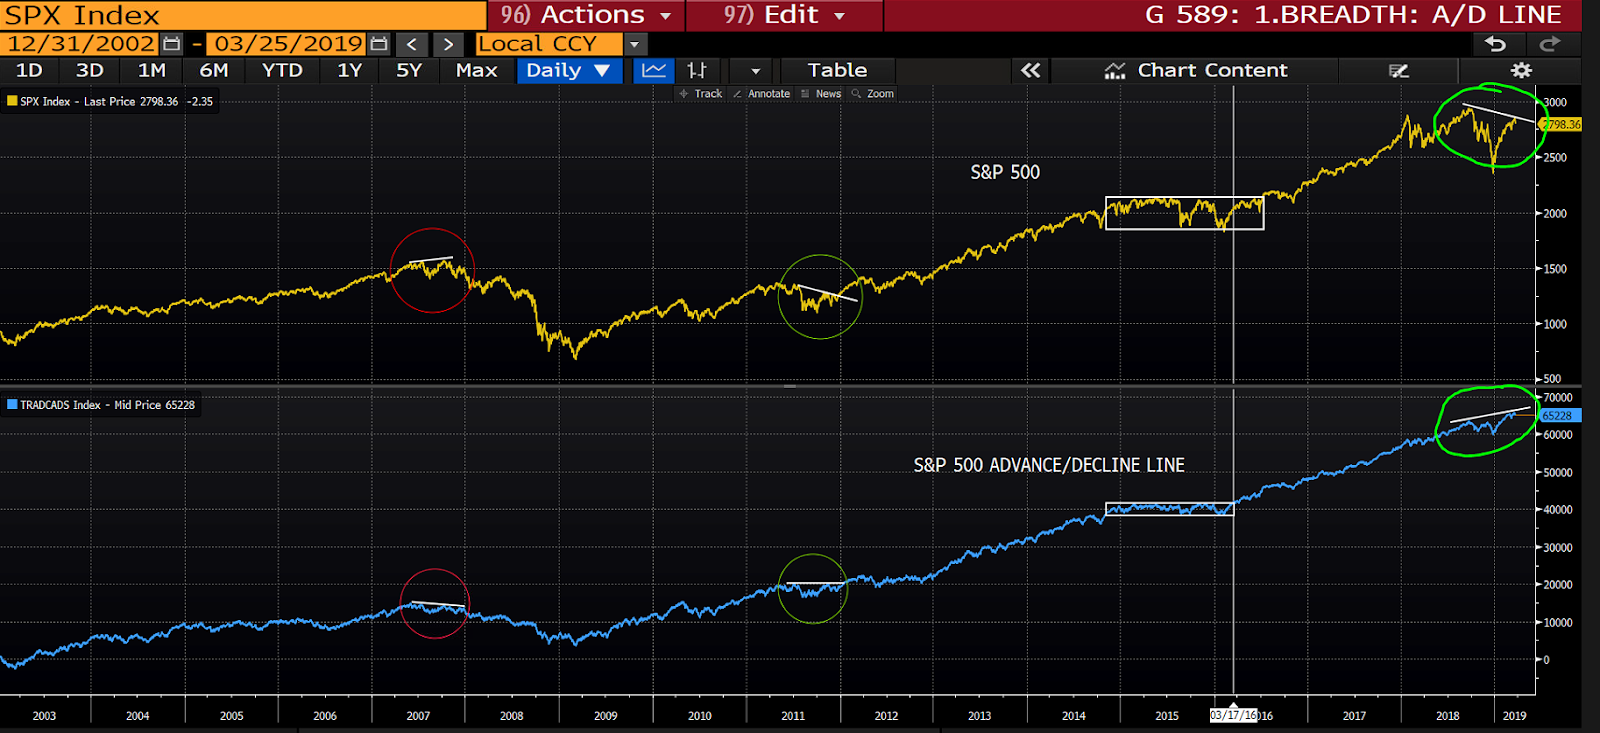Screen dimensions: 1600x733
Task: Set range to 5Y
Action: pyautogui.click(x=409, y=70)
